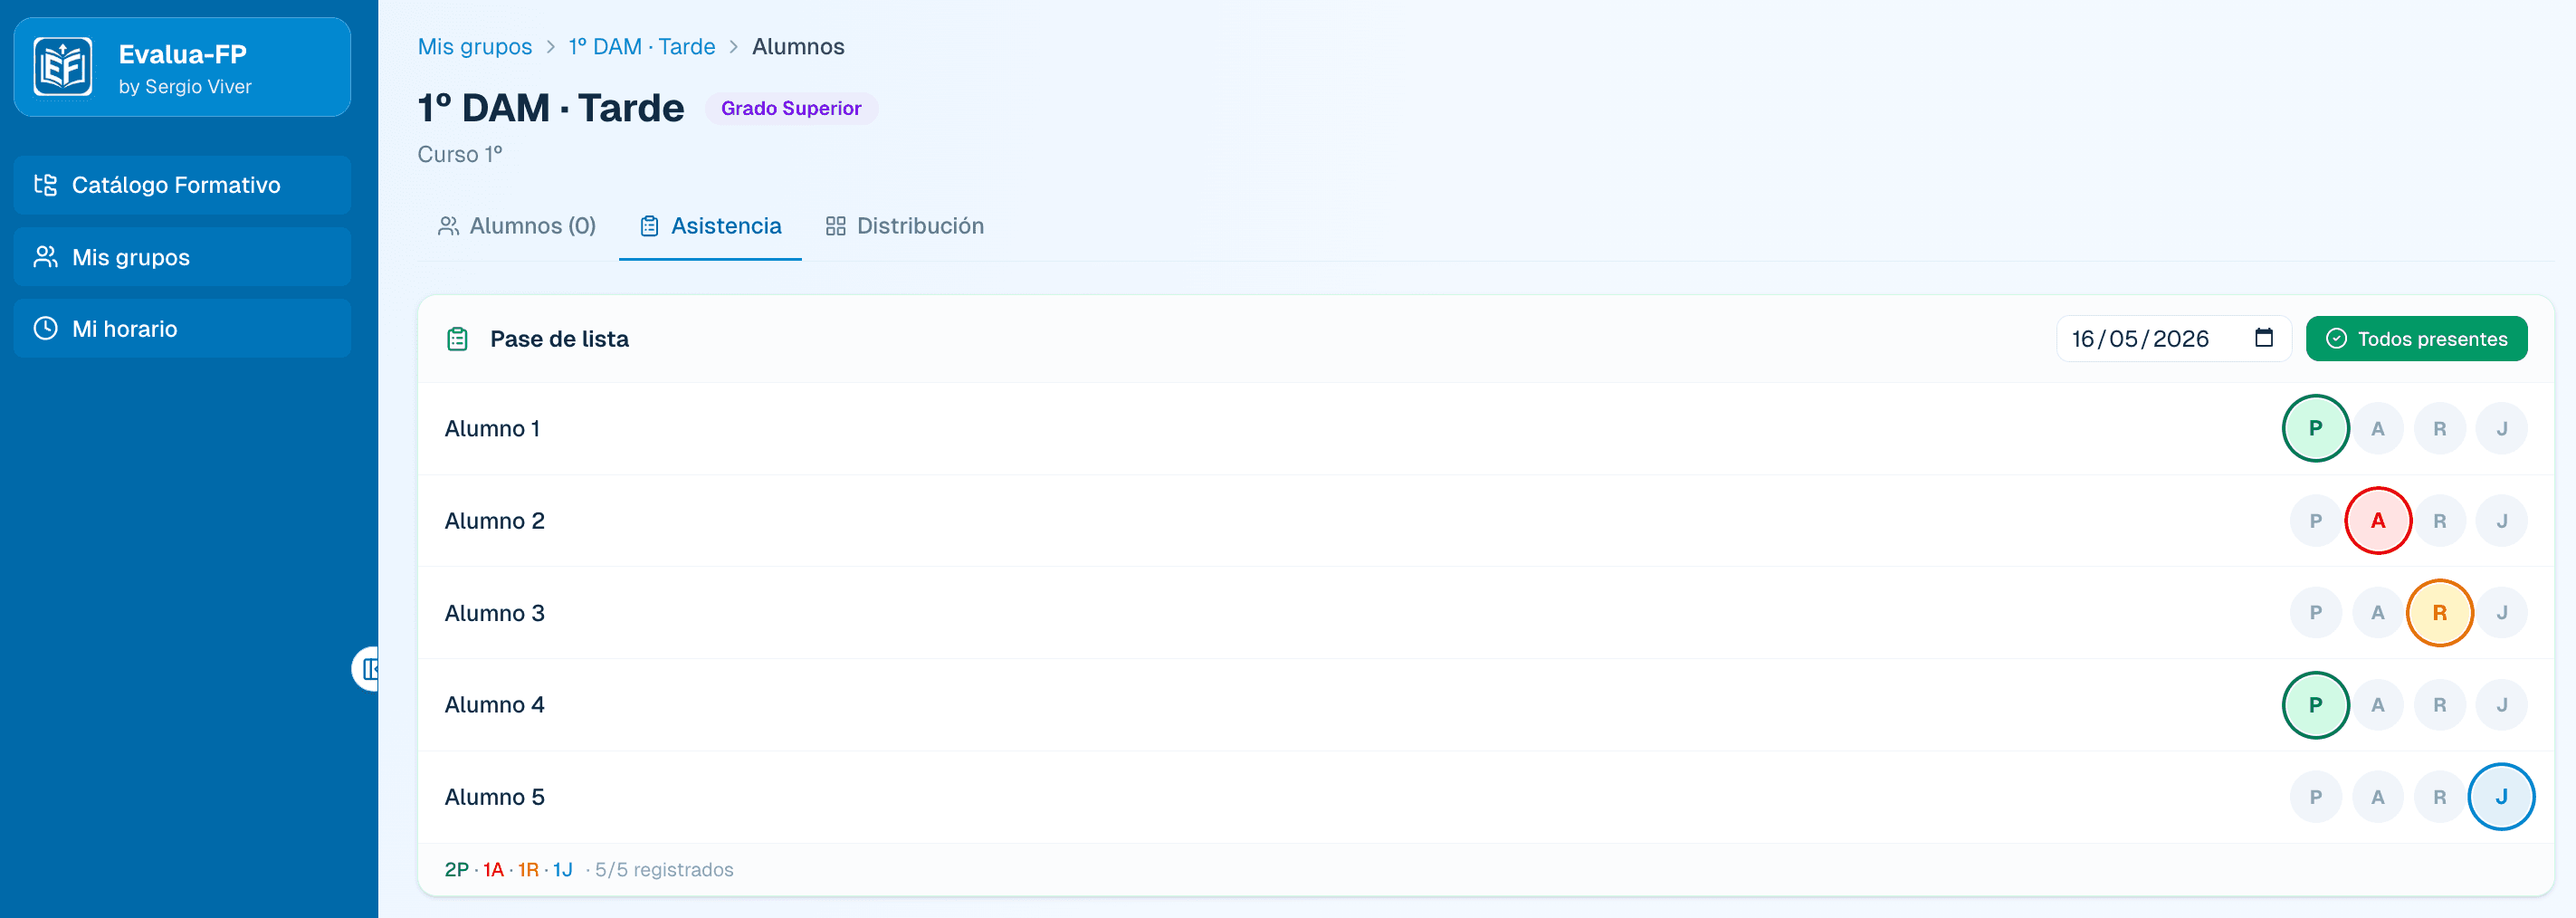Follow the 1º DAM · Tarde breadcrumb
This screenshot has width=2576, height=918.
tap(641, 47)
